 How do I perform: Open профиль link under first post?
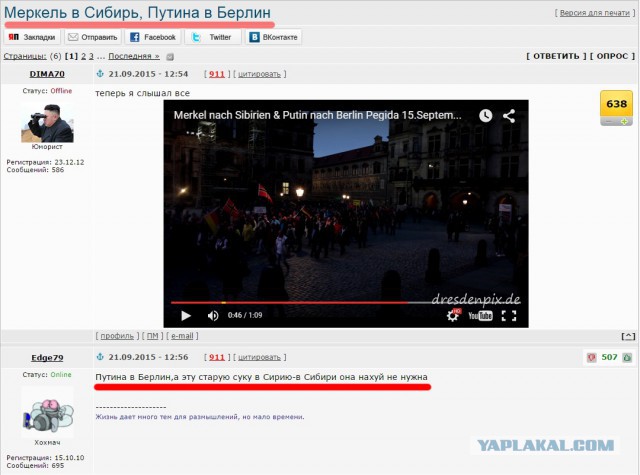pos(117,336)
